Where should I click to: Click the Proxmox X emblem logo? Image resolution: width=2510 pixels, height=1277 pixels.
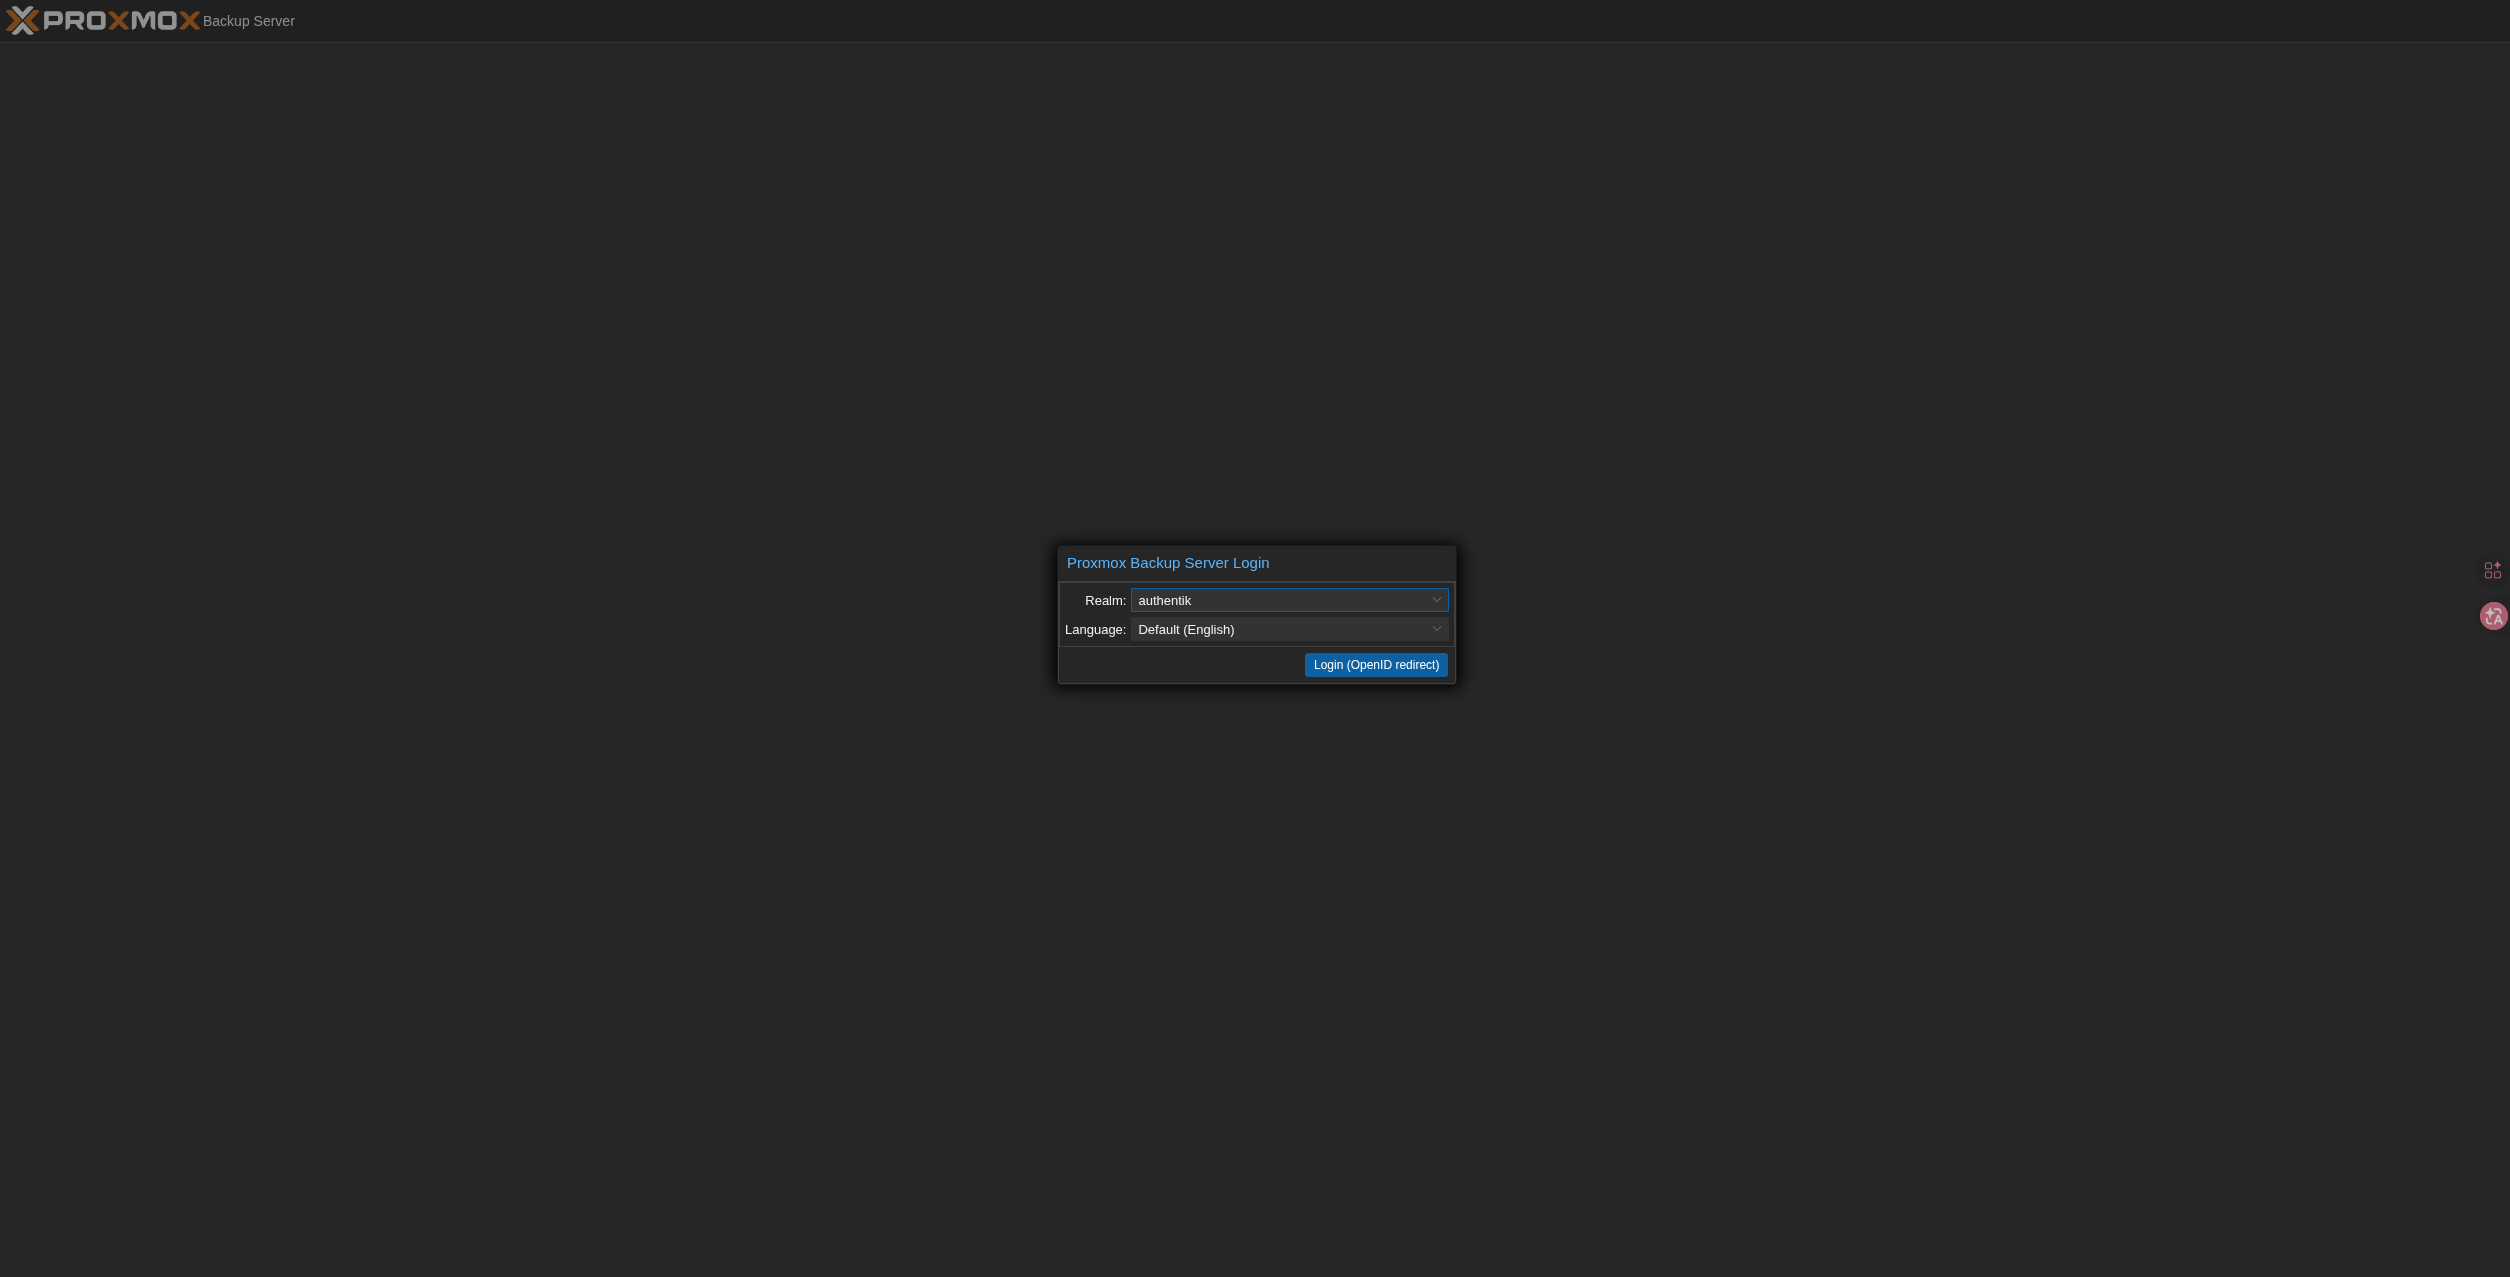click(x=22, y=20)
